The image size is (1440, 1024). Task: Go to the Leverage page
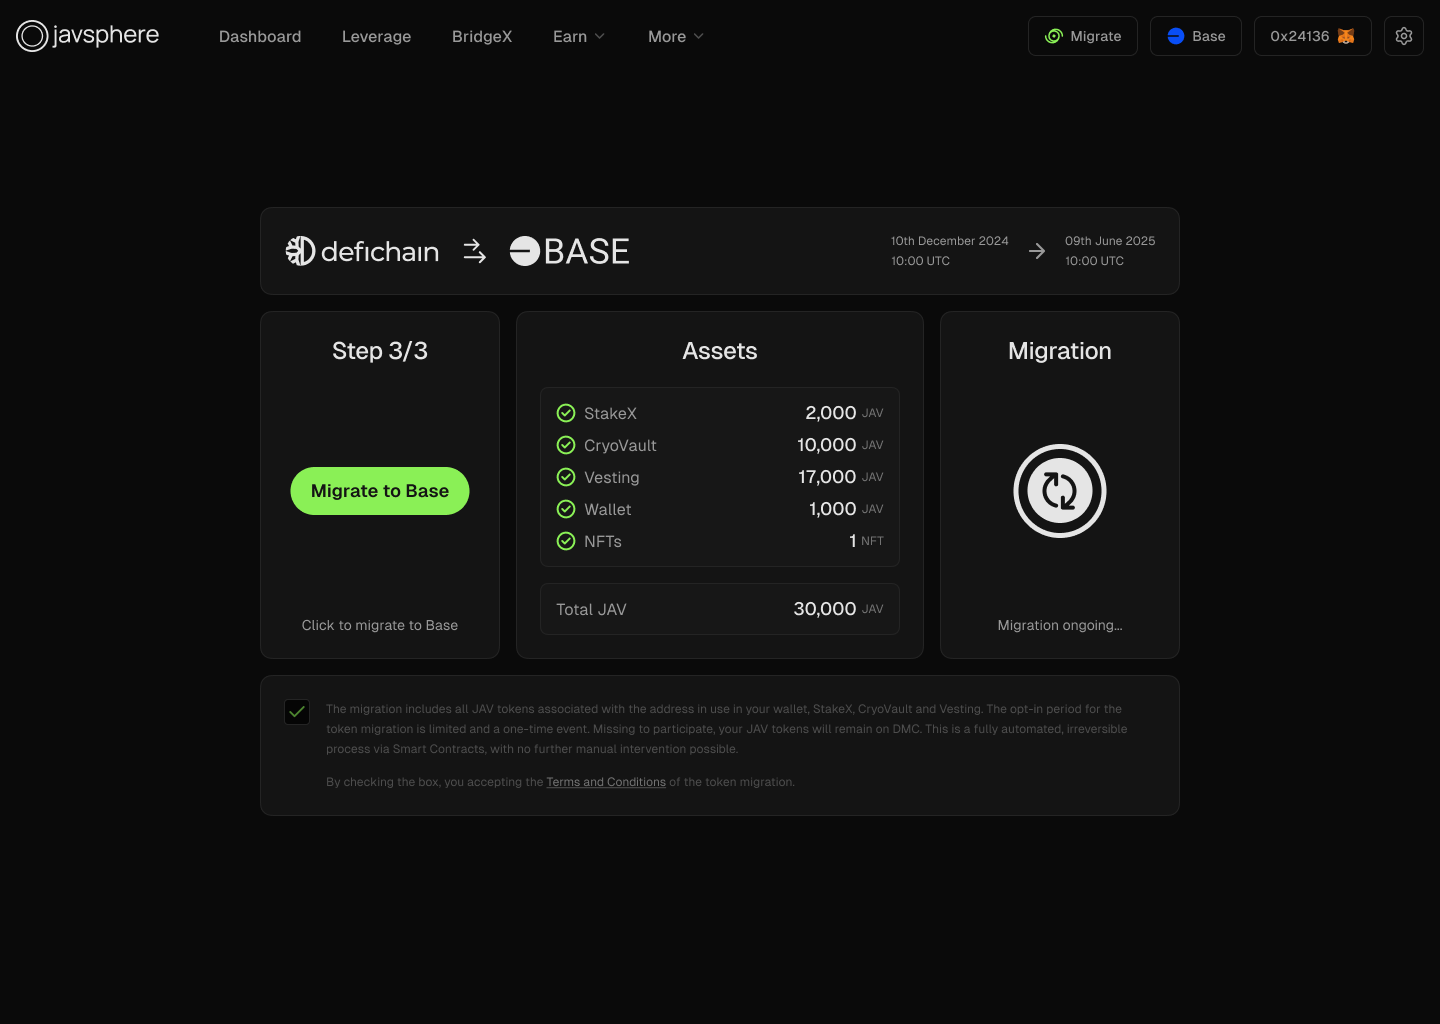click(376, 36)
